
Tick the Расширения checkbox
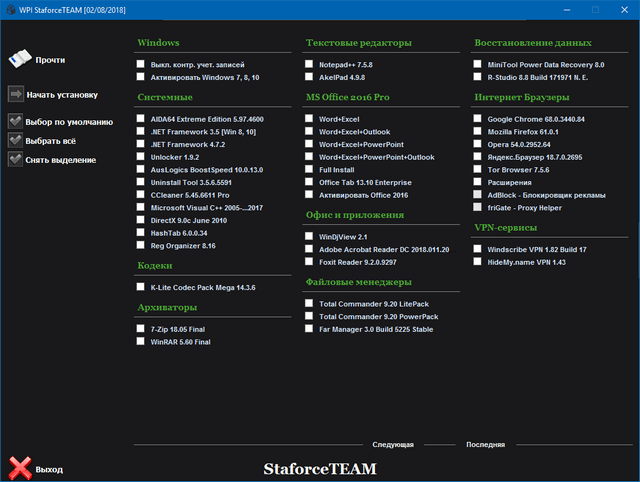click(x=477, y=182)
